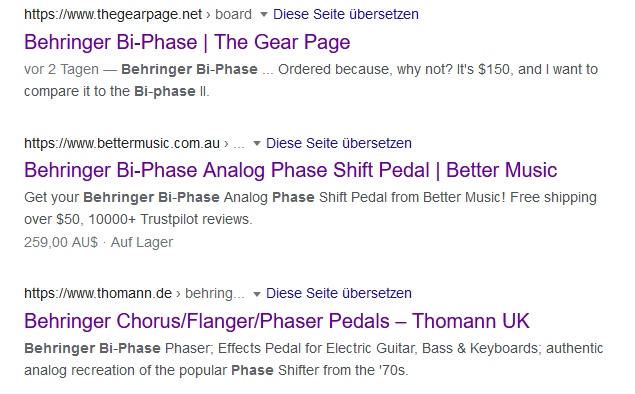Viewport: 635px width, 394px height.
Task: Click 'Diese Seite übersetzen' for Better Music result
Action: (339, 143)
